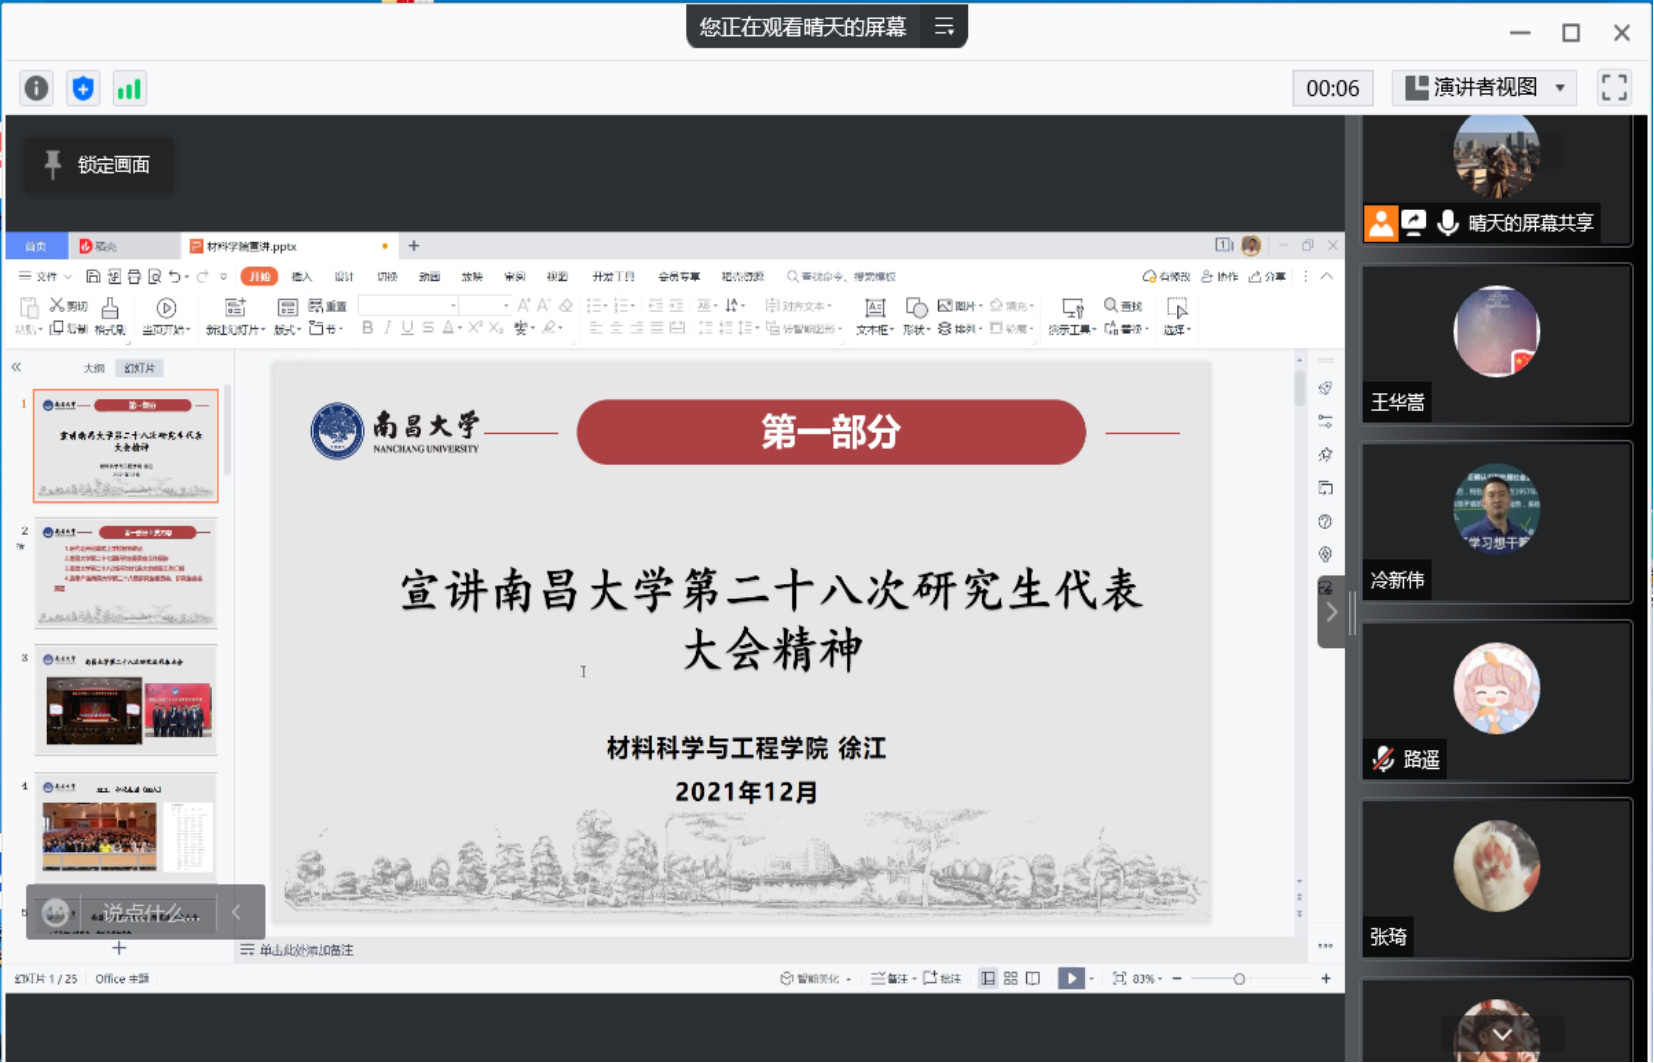Open the 演讲者视图 view dropdown
Viewport: 1654px width, 1063px height.
pos(1485,88)
